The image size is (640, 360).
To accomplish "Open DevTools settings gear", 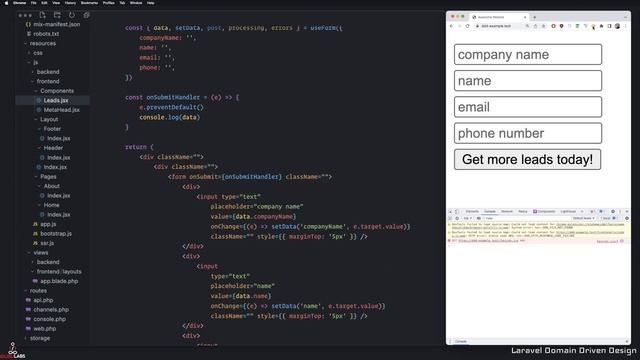I will point(613,211).
